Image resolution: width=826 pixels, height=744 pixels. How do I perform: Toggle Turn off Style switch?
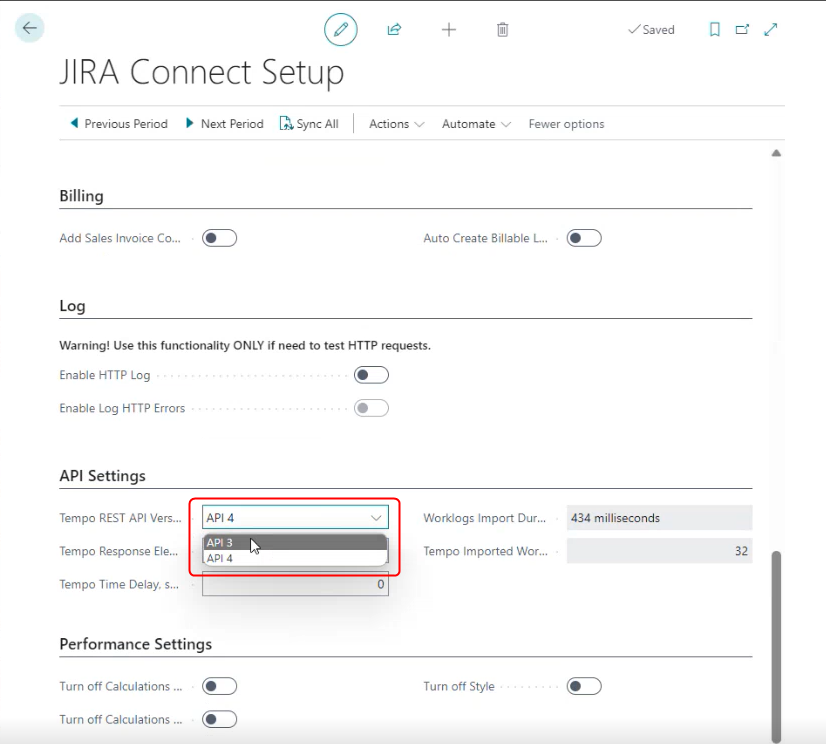click(584, 687)
